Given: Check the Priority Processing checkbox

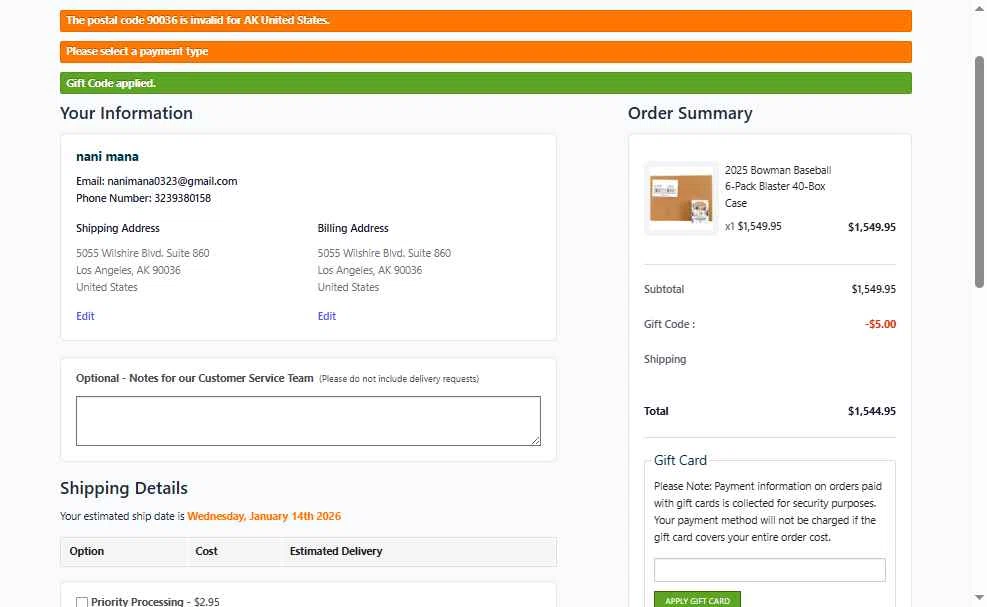Looking at the screenshot, I should [x=82, y=602].
